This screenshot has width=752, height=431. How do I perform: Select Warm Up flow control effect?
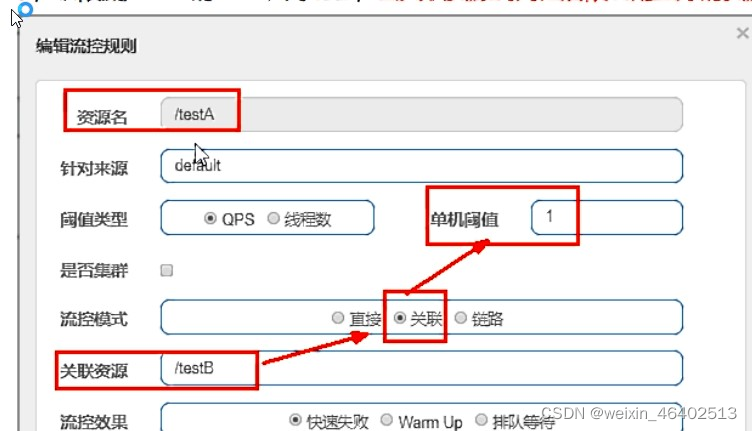[x=387, y=420]
